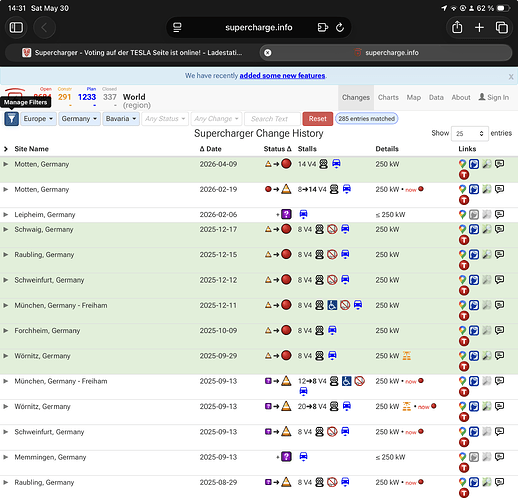Expand the Forchheim, Germany row
Image resolution: width=518 pixels, height=500 pixels.
point(6,330)
